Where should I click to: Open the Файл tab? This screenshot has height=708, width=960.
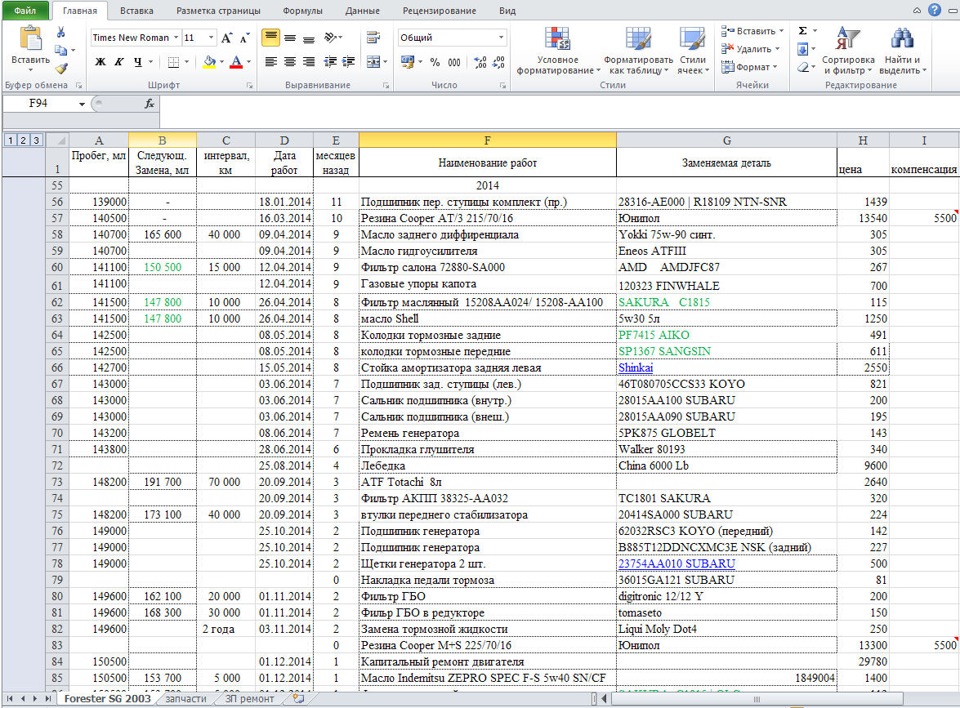tap(25, 10)
